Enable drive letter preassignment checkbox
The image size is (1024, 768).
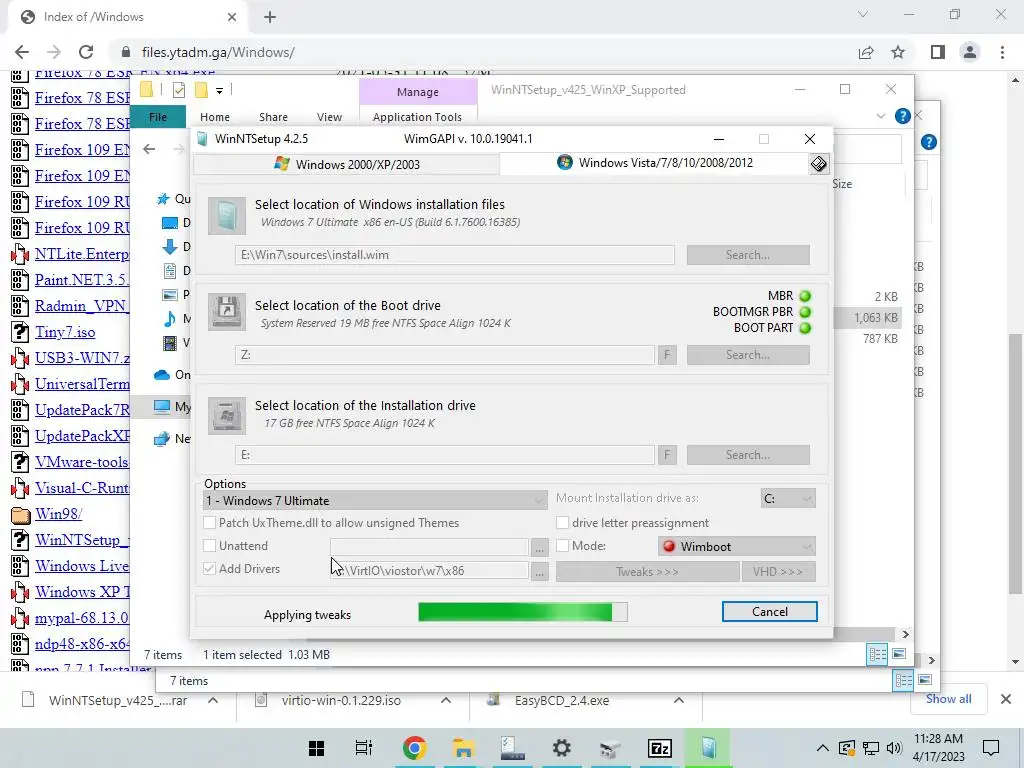pyautogui.click(x=562, y=523)
